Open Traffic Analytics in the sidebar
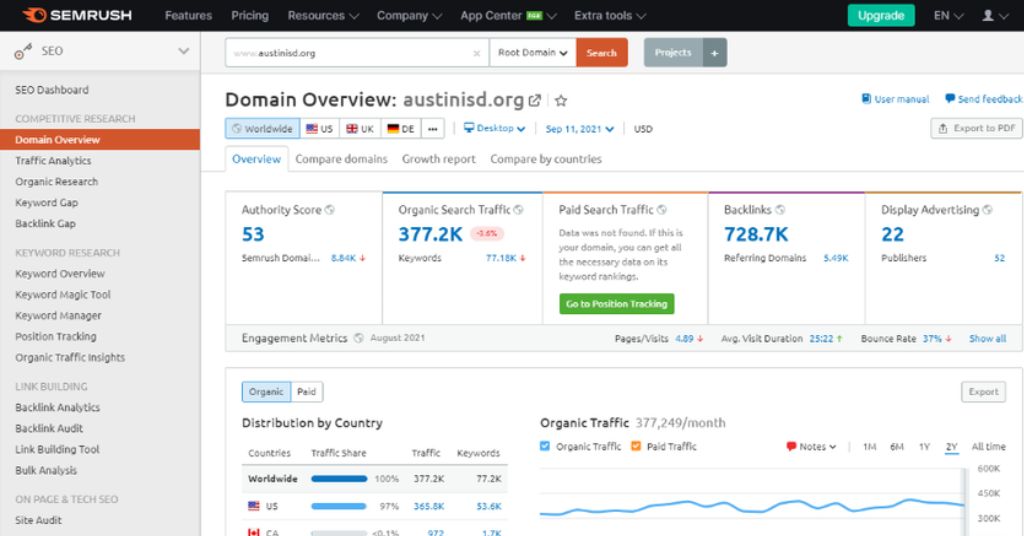The height and width of the screenshot is (536, 1024). pos(53,161)
